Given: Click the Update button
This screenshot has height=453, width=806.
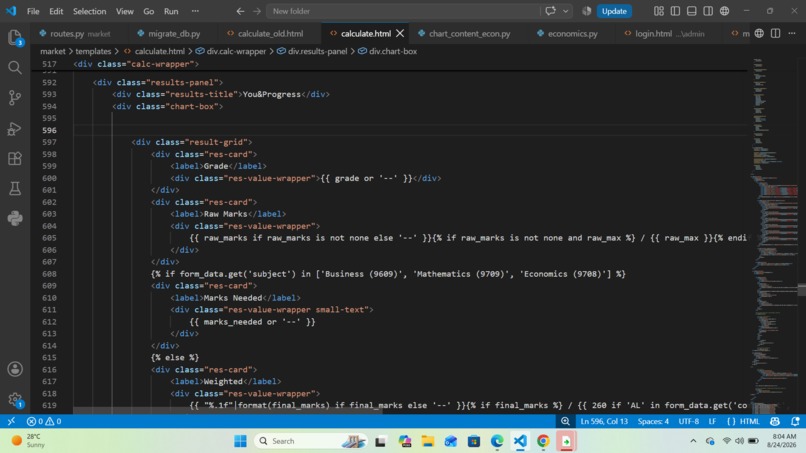Looking at the screenshot, I should coord(614,11).
